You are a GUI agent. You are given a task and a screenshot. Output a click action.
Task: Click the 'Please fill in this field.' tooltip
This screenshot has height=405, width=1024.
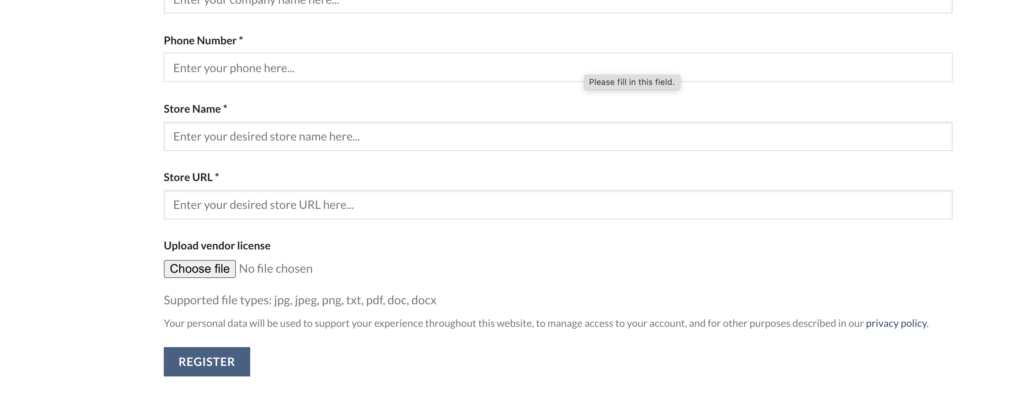point(632,82)
